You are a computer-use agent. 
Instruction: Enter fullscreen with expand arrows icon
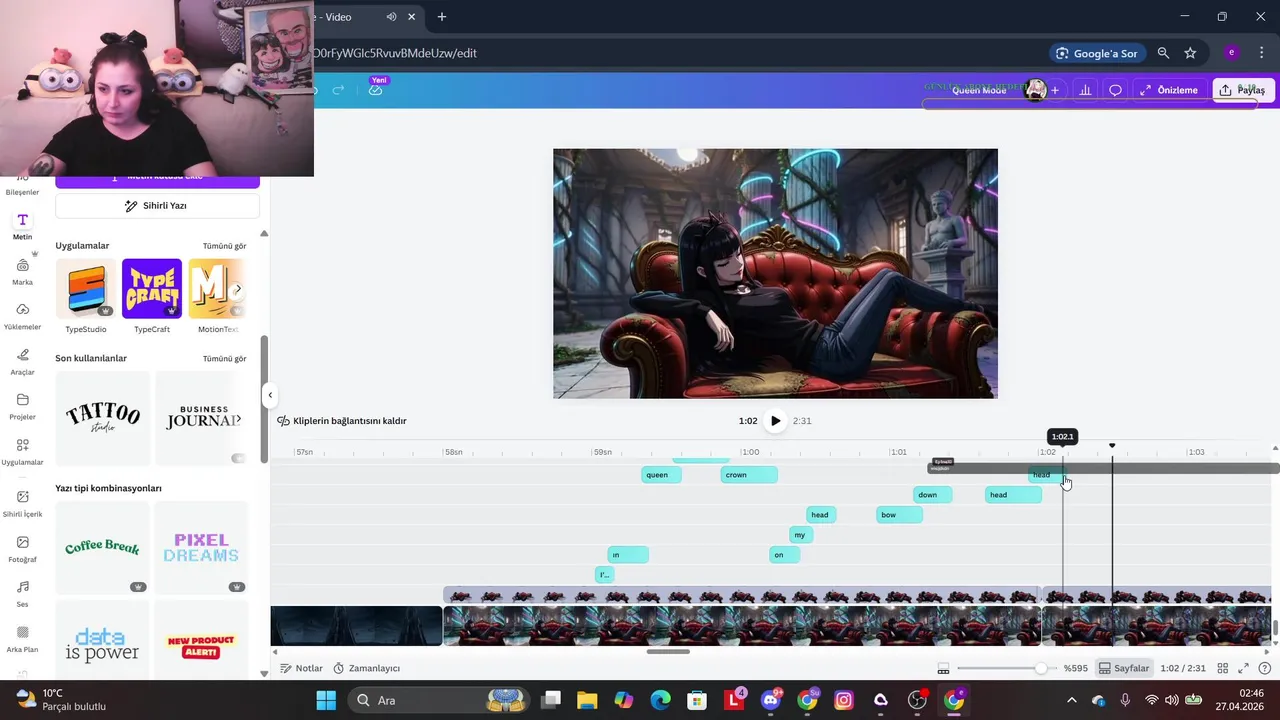(x=1244, y=668)
